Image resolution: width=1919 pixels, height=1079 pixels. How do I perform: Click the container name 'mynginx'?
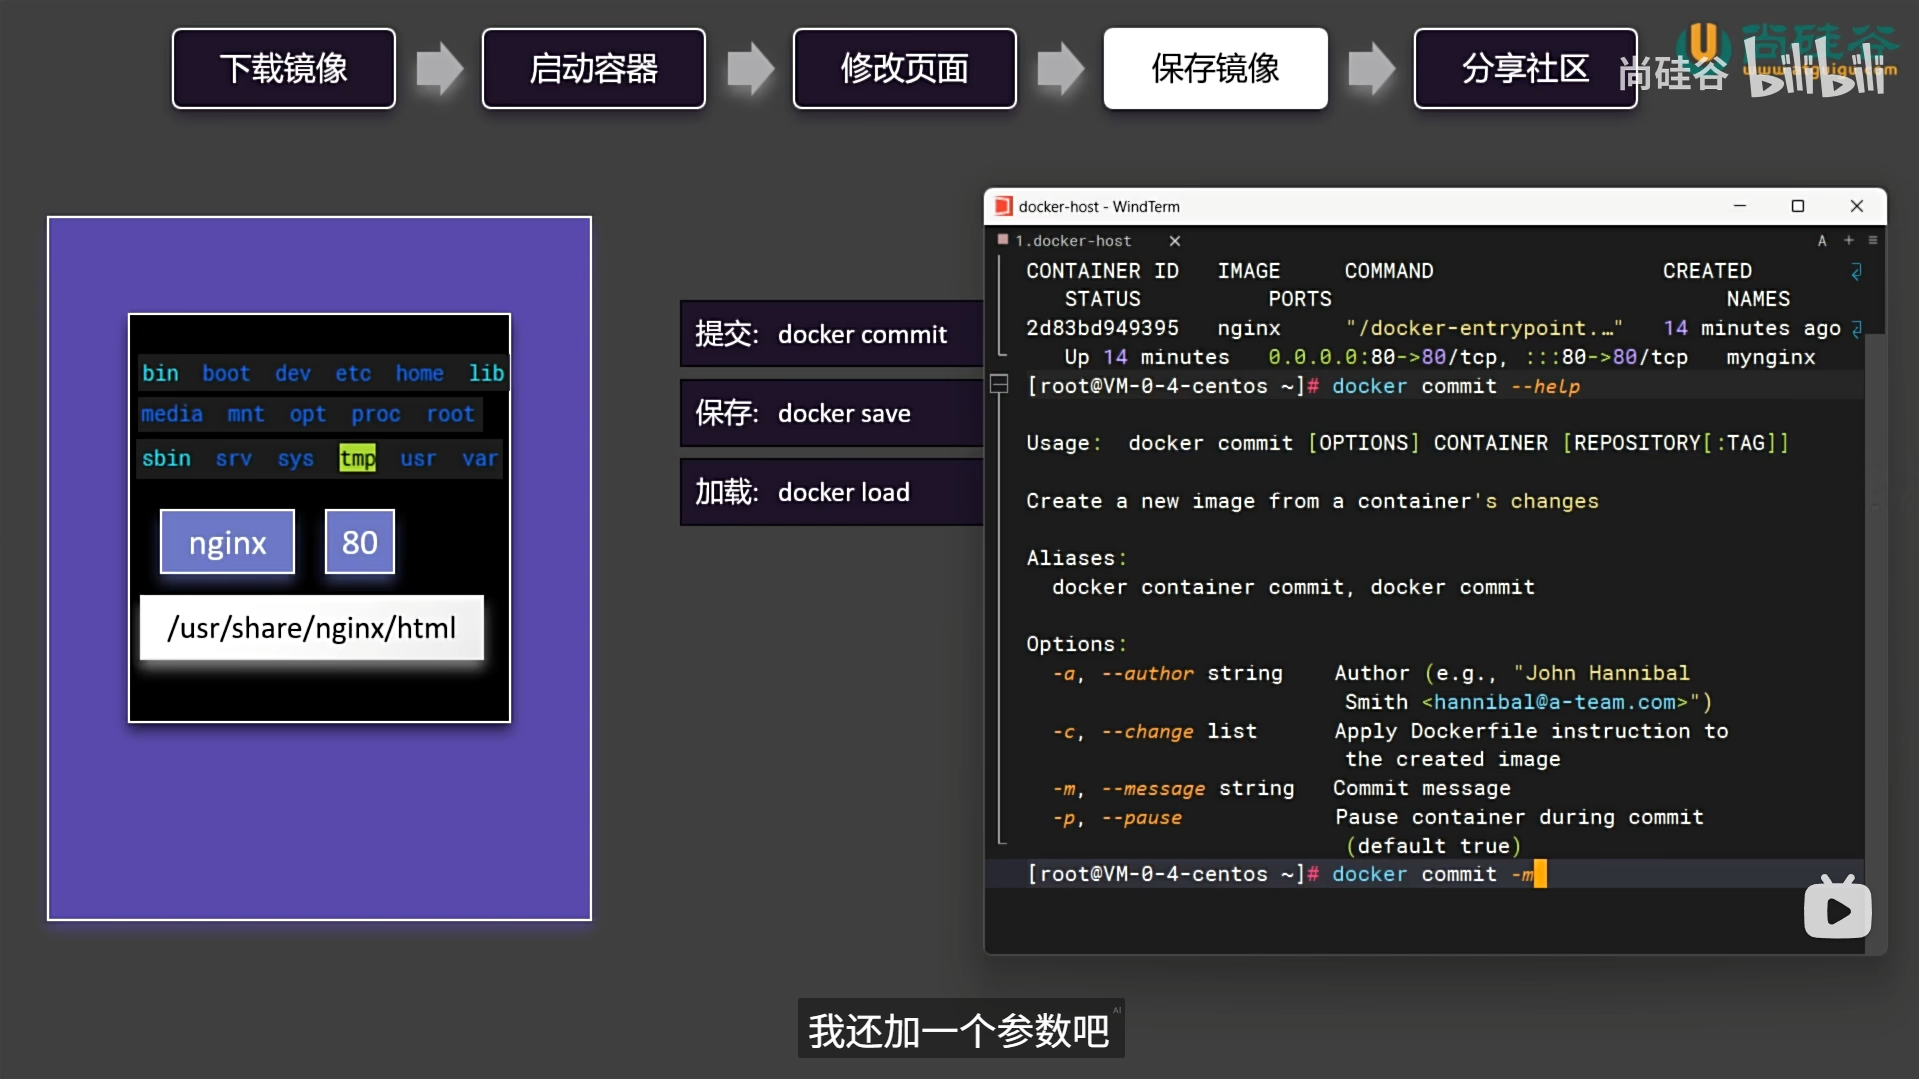[1770, 357]
